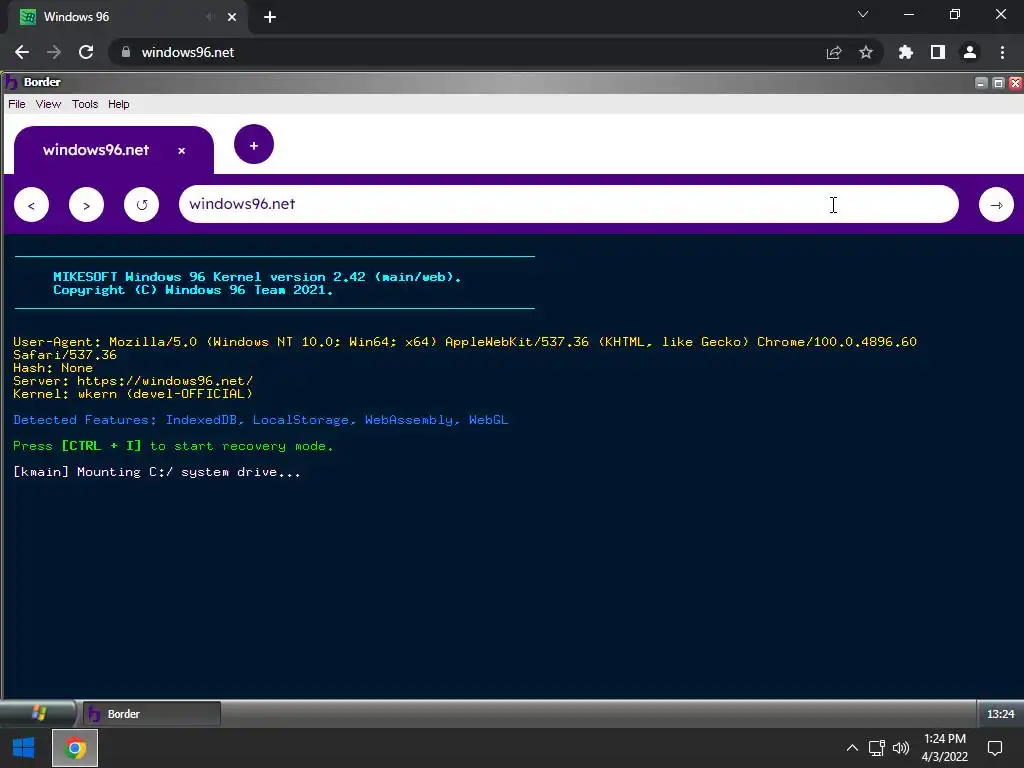Click the [CTRL + I] recovery hint

point(101,446)
